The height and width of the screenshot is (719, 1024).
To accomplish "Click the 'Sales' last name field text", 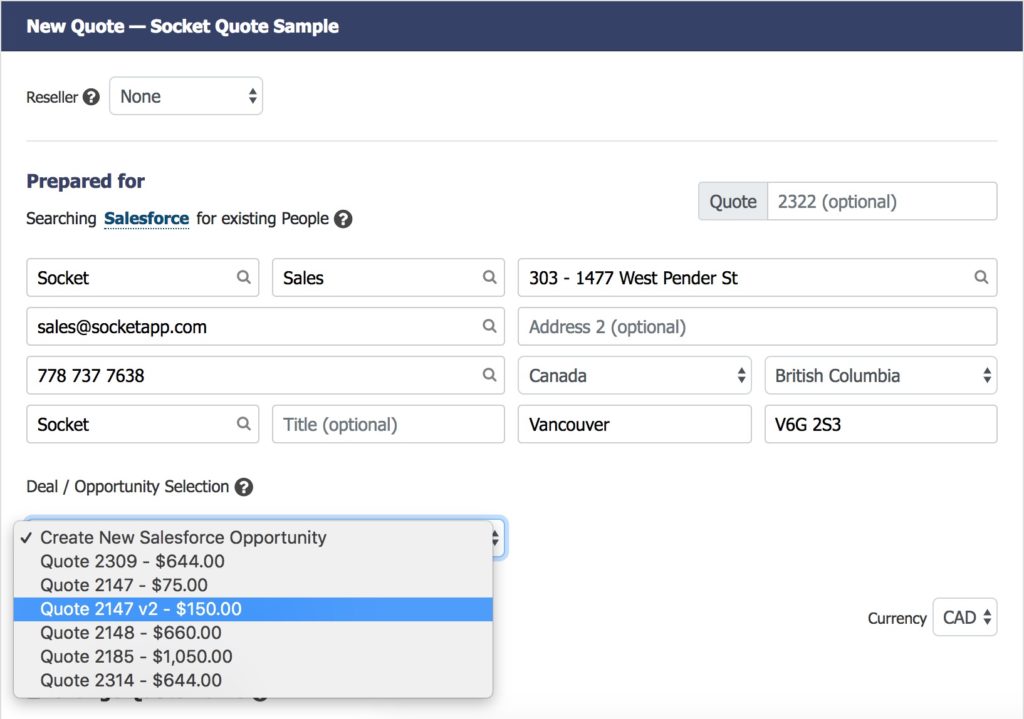I will pos(303,278).
